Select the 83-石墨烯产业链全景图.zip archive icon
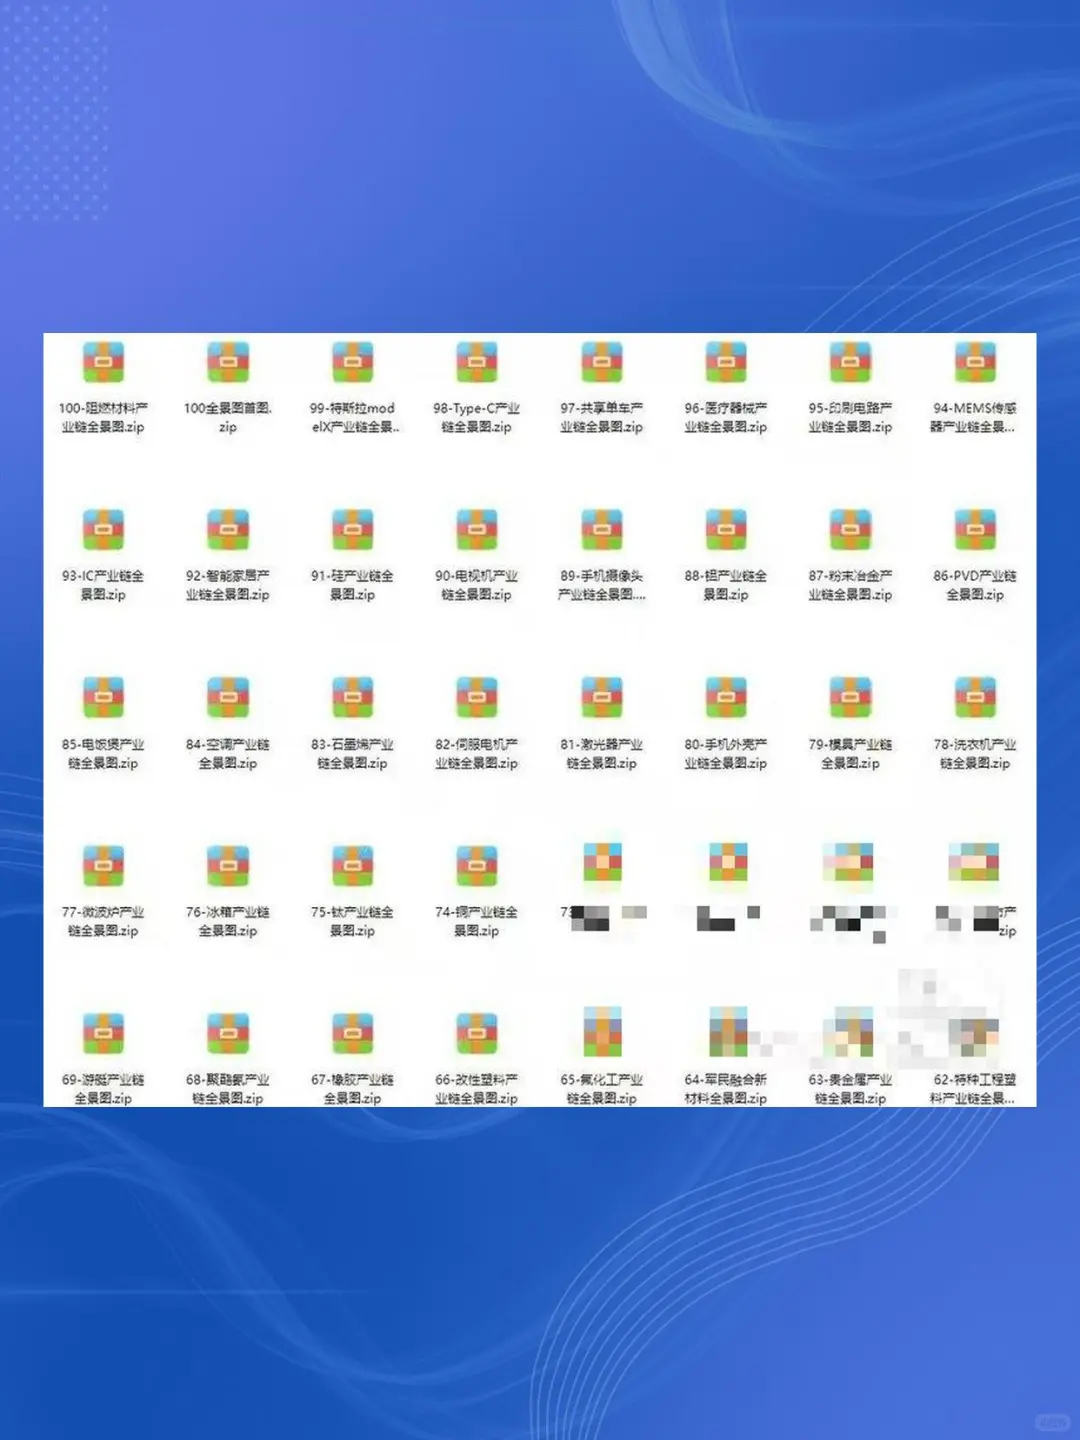Viewport: 1080px width, 1440px height. coord(353,698)
